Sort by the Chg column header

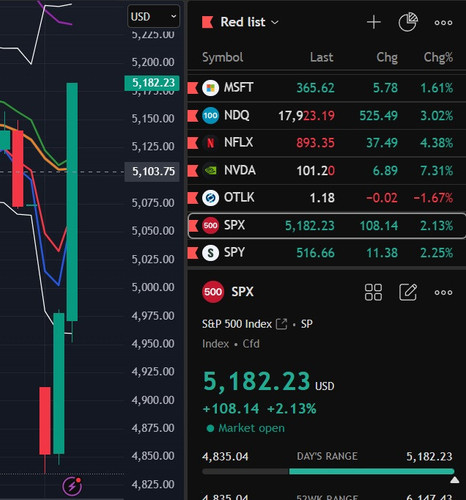[x=387, y=57]
